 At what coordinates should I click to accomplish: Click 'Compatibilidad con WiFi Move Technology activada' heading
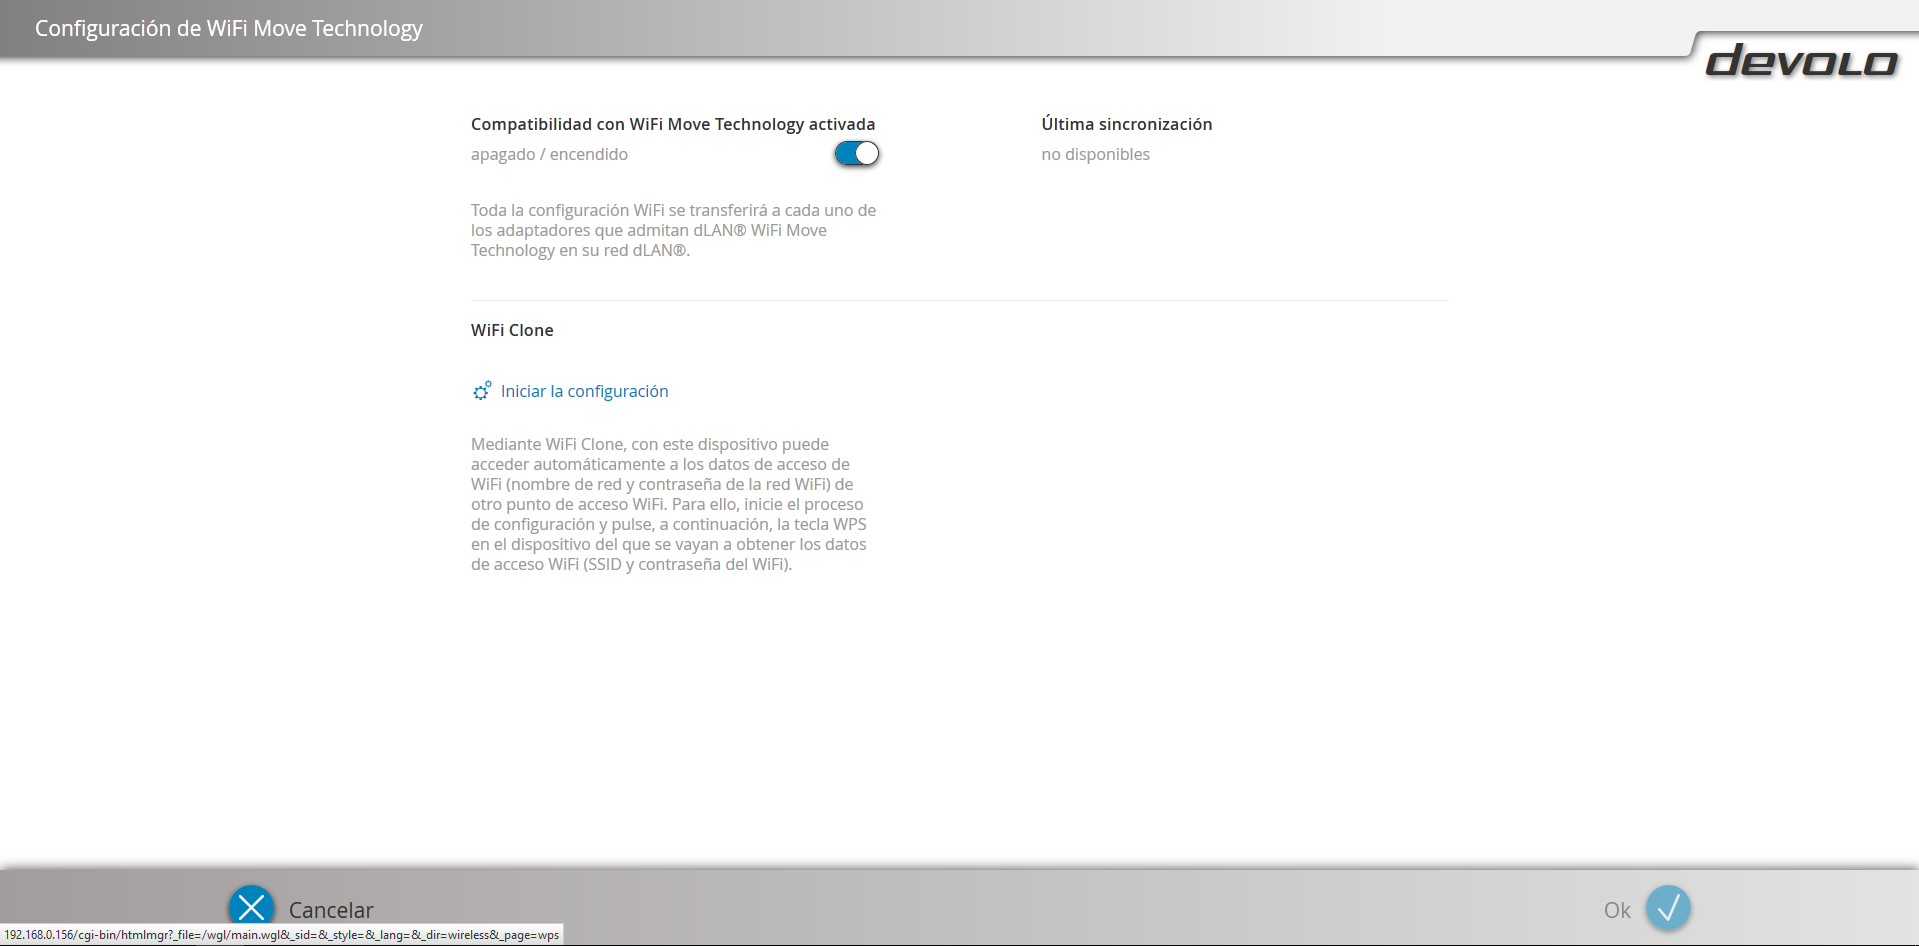pos(673,124)
